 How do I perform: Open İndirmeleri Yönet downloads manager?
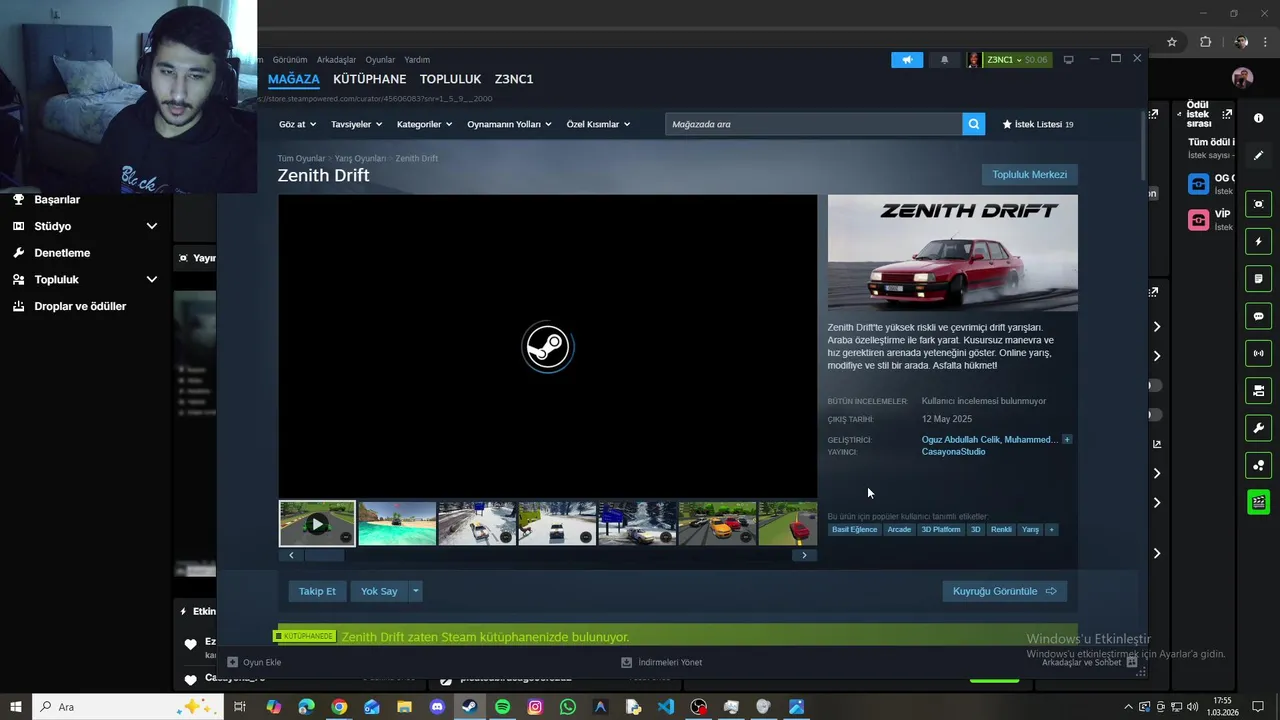tap(661, 662)
